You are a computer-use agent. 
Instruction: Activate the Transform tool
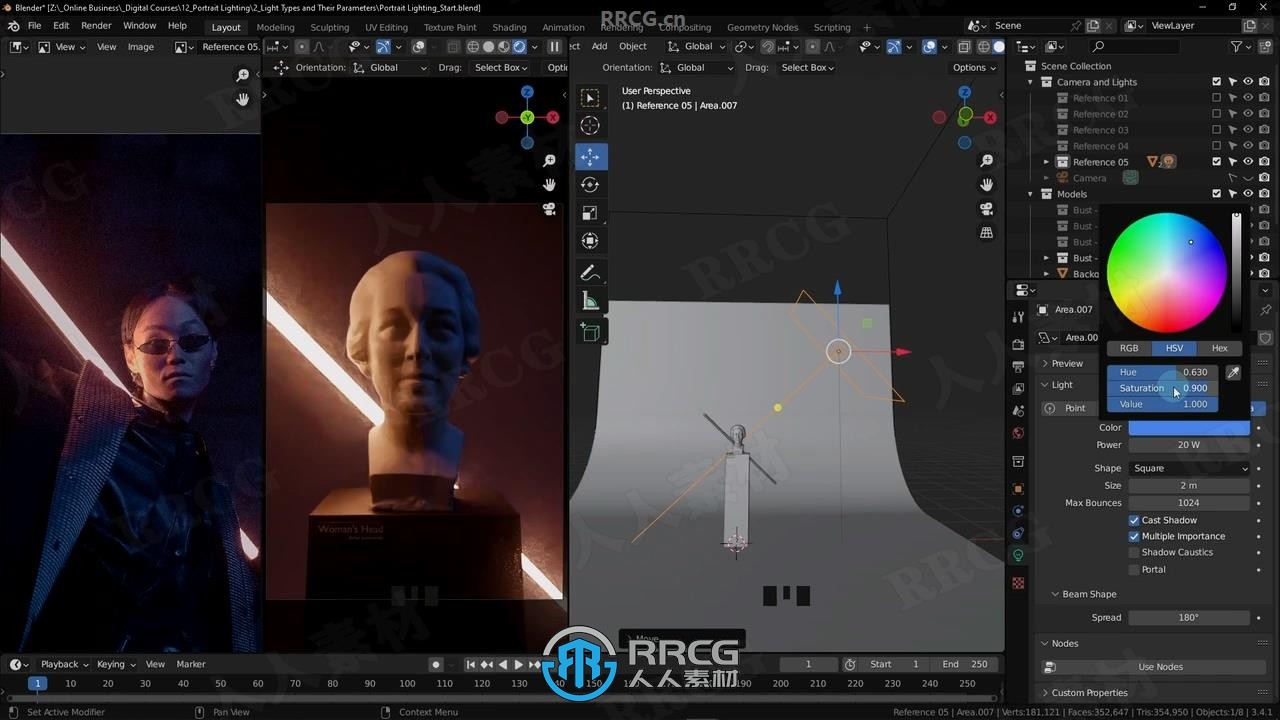tap(590, 241)
